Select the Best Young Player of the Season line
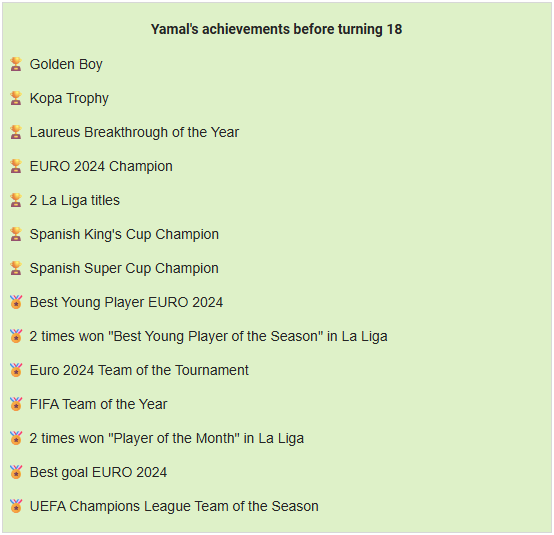Viewport: 554px width, 535px height. pyautogui.click(x=208, y=336)
